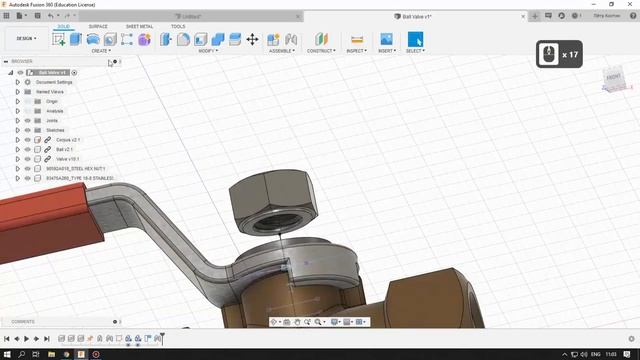Collapse the BROWSER panel
This screenshot has height=360, width=640.
point(6,61)
